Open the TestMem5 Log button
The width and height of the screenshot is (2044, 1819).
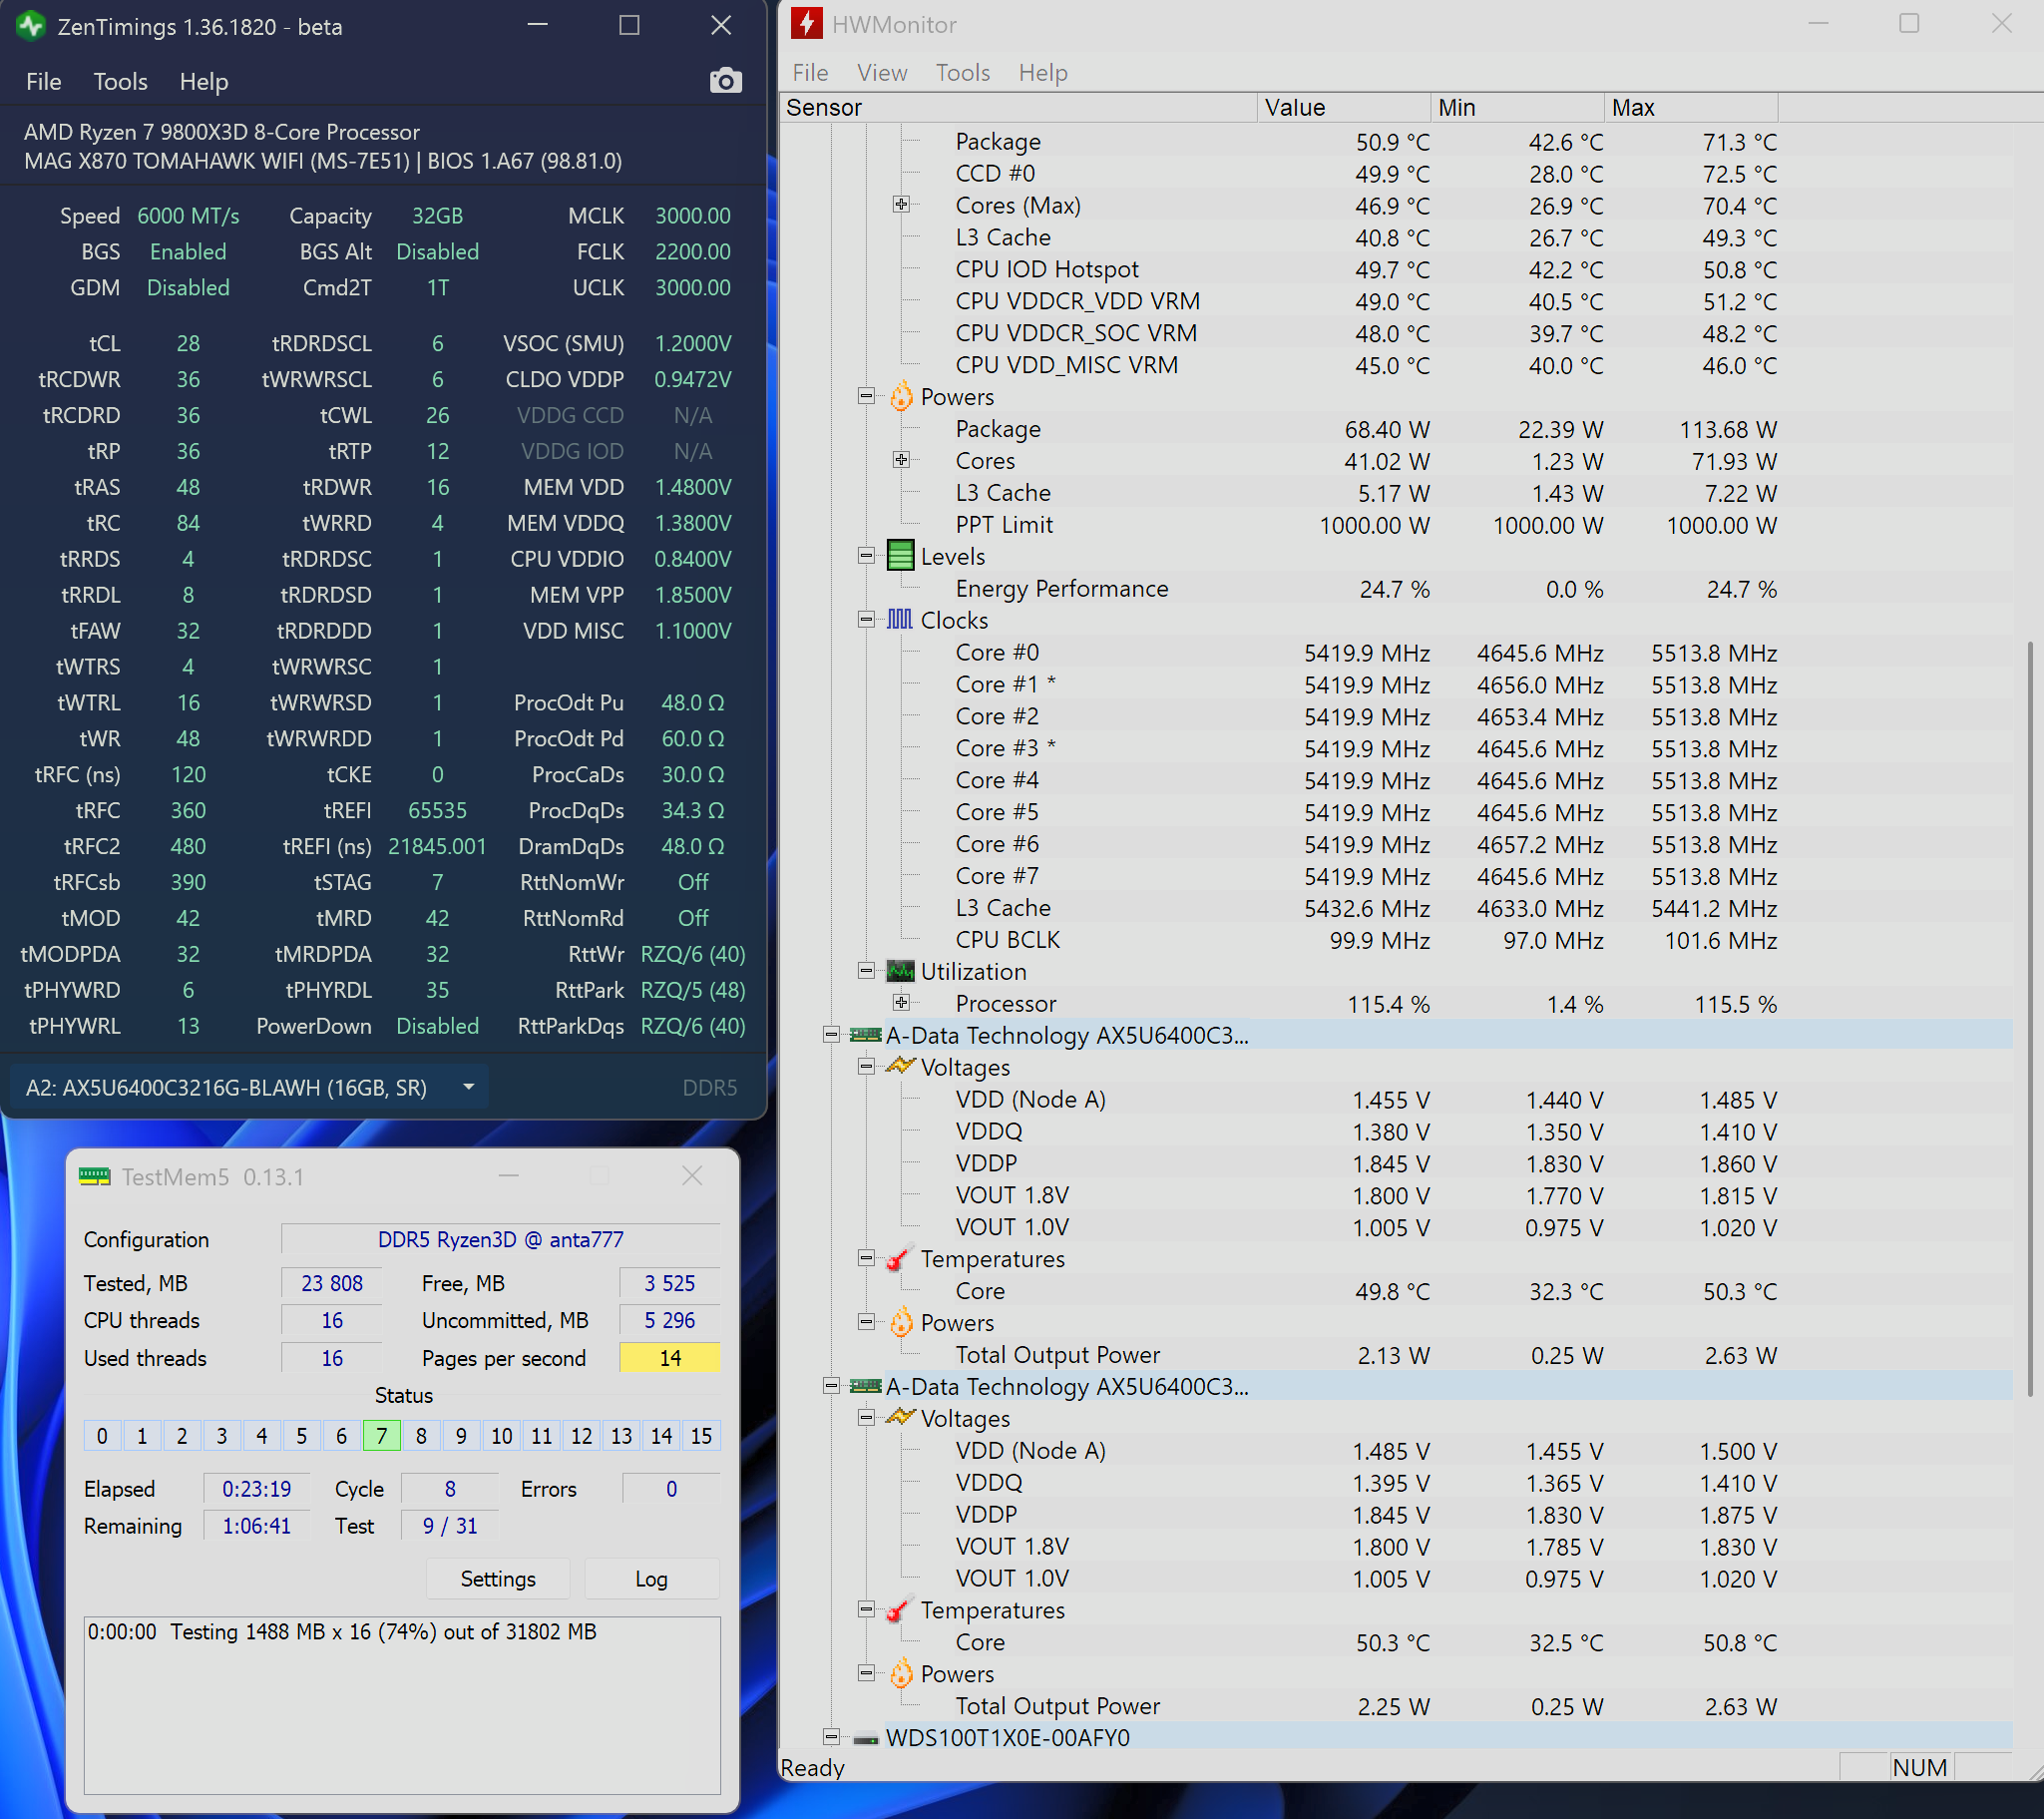pyautogui.click(x=651, y=1578)
